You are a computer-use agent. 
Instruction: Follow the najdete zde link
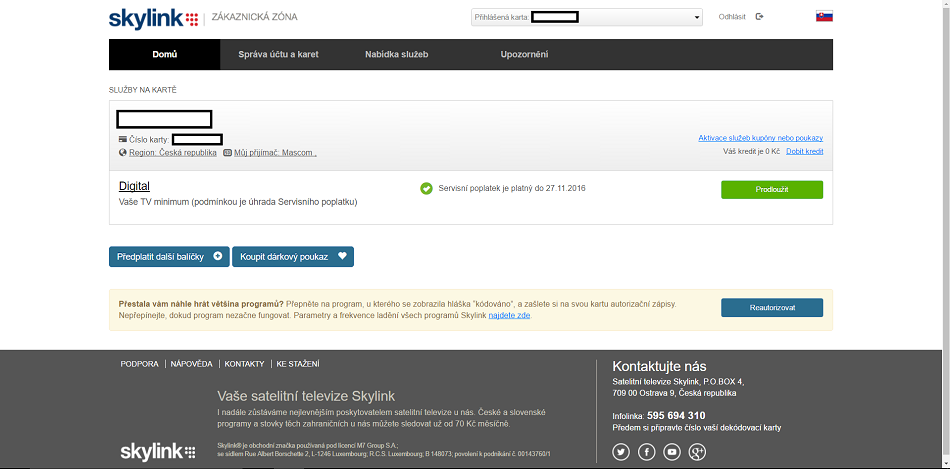pyautogui.click(x=510, y=316)
